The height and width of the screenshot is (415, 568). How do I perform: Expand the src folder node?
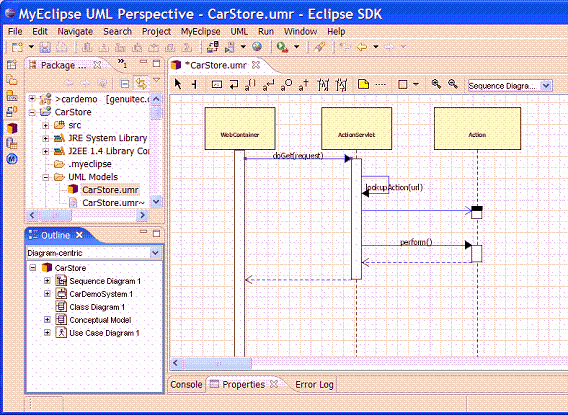(x=46, y=125)
